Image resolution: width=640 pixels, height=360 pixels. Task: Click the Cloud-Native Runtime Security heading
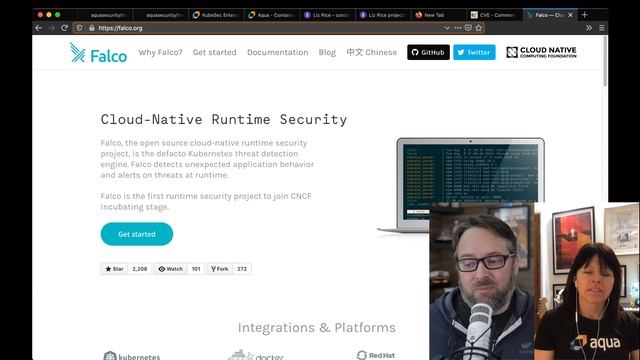[x=224, y=120]
